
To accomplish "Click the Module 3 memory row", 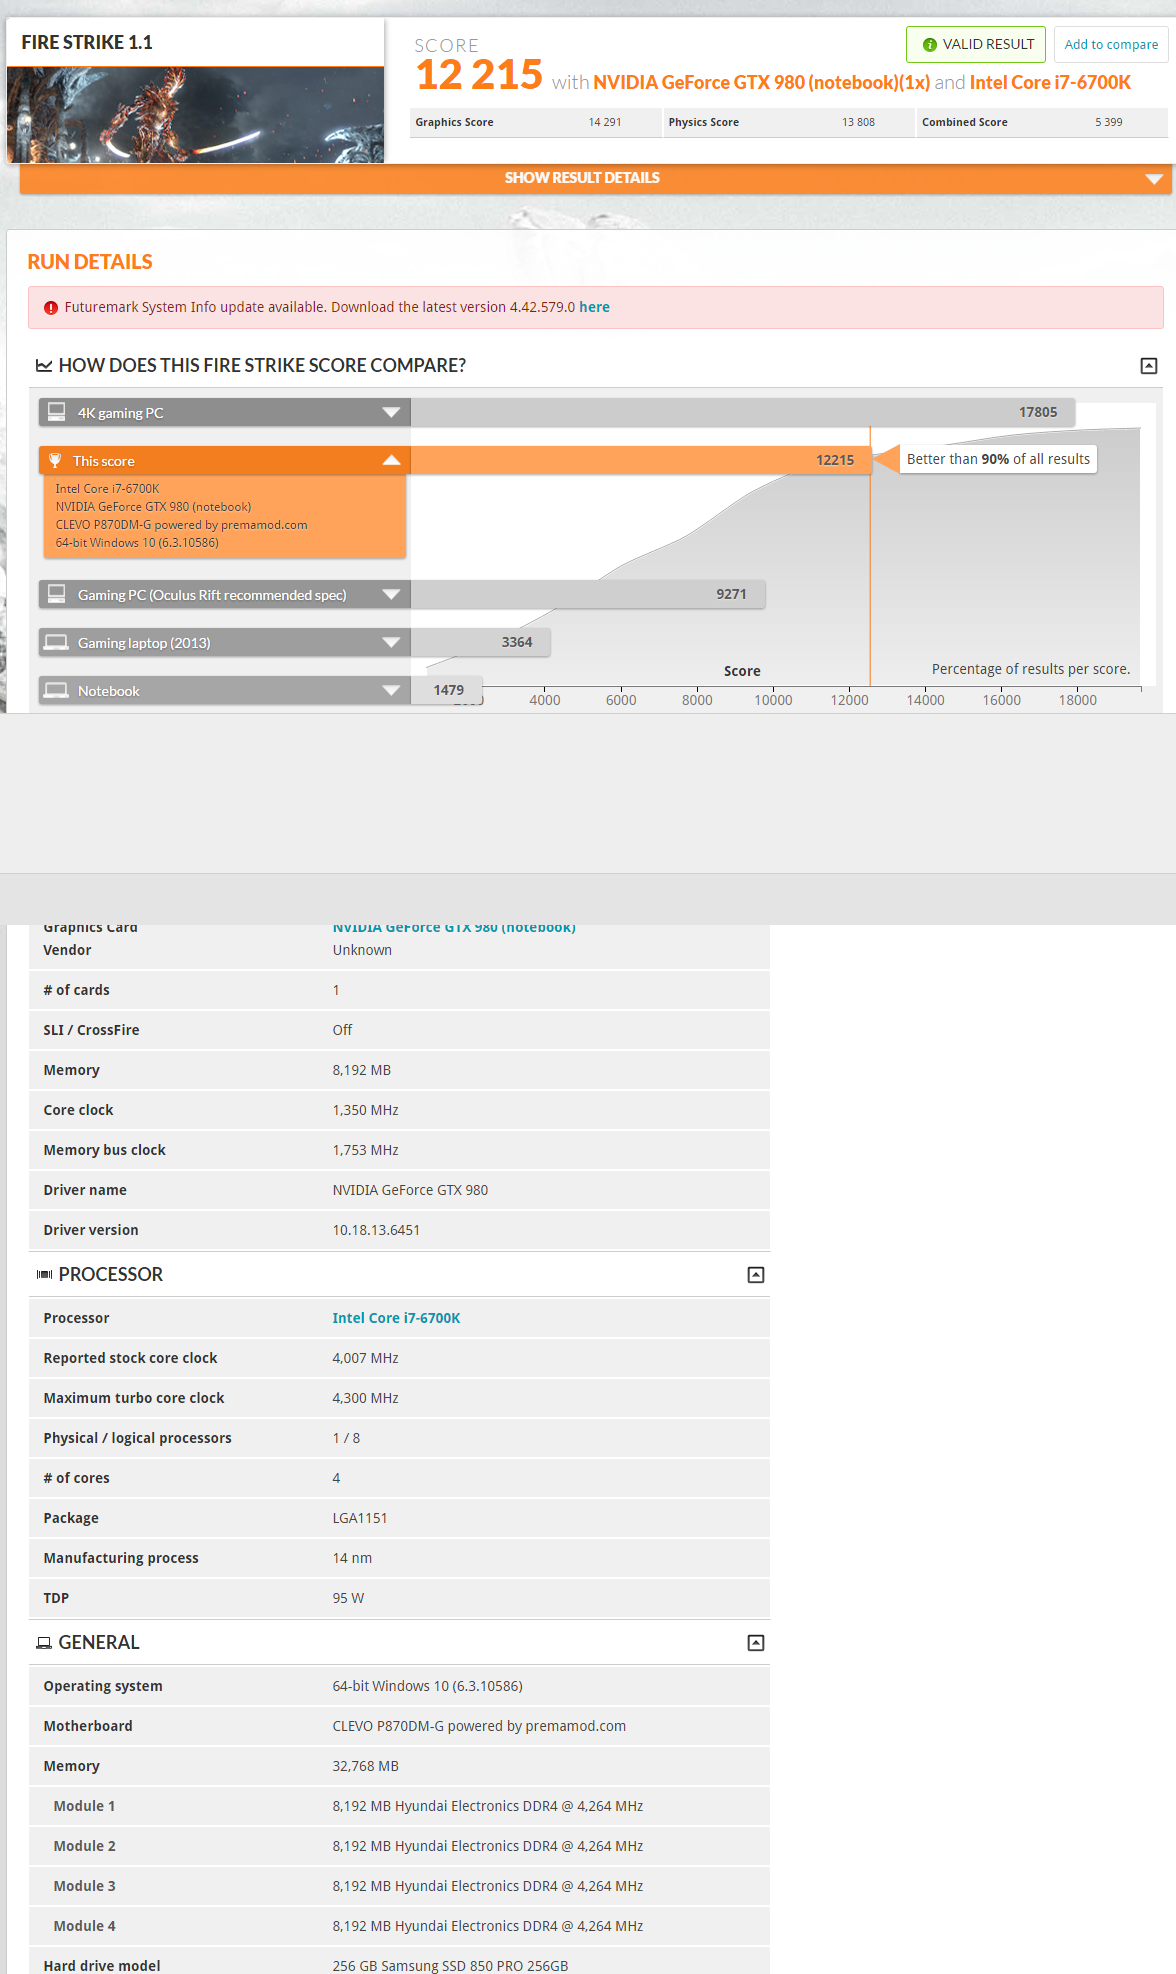I will click(399, 1886).
